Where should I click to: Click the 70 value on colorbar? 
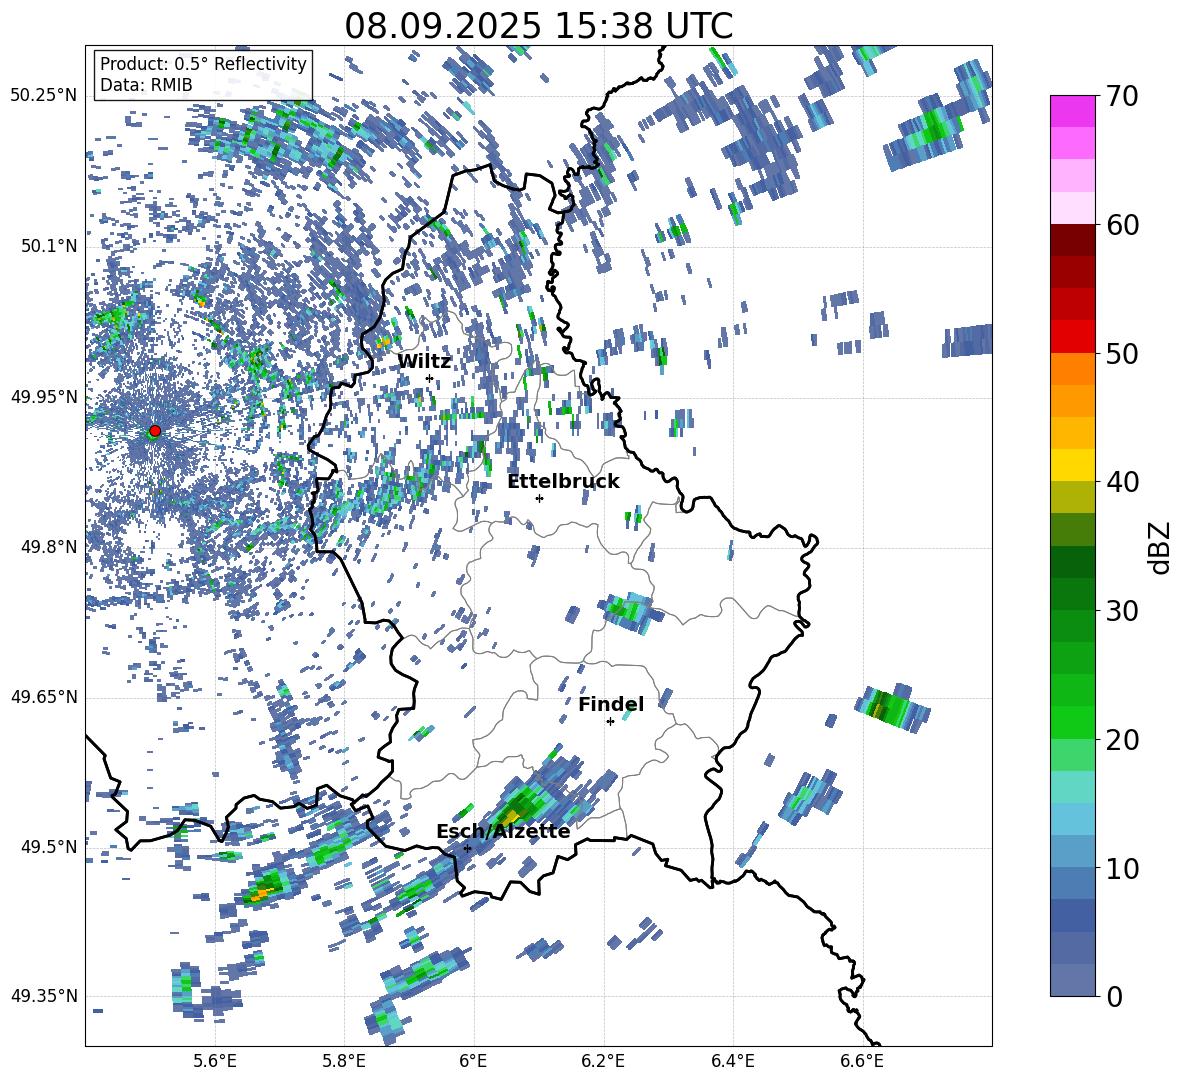(1122, 96)
